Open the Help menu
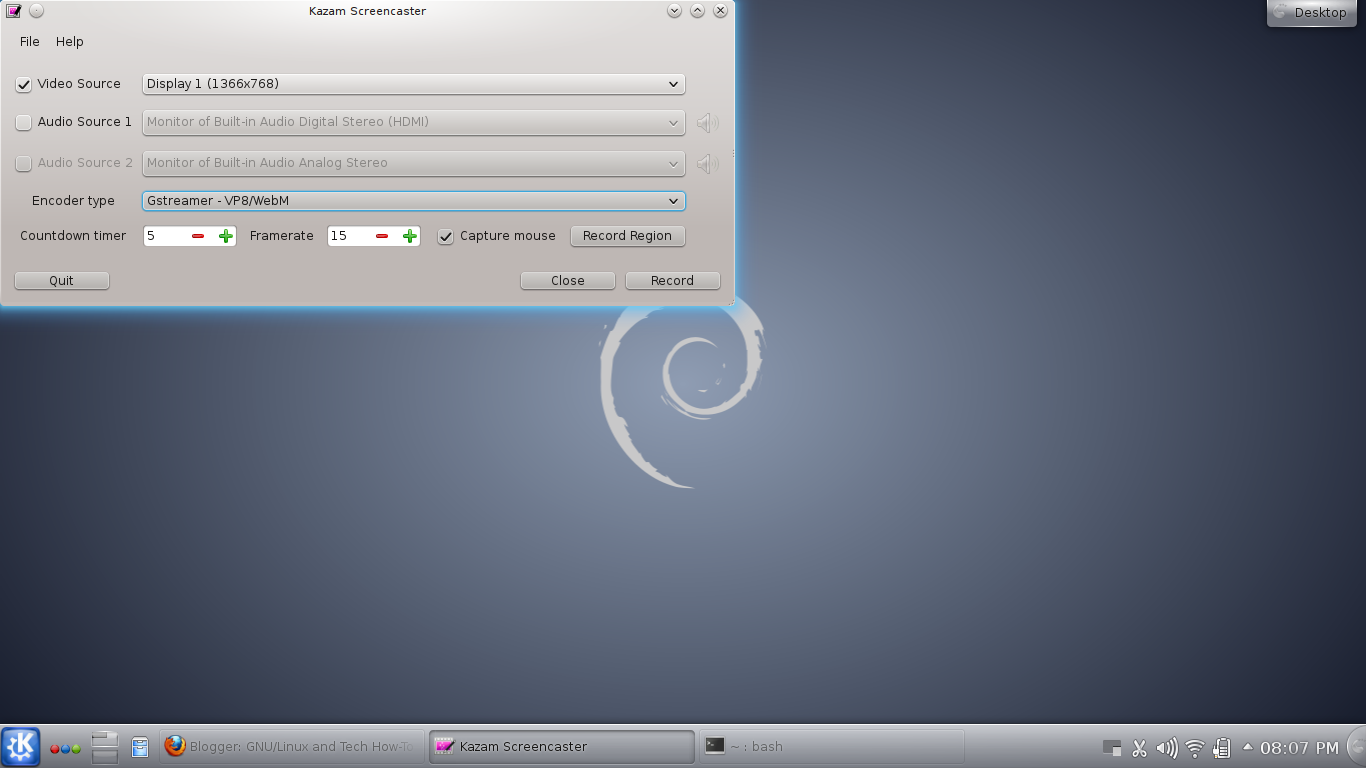 click(70, 42)
